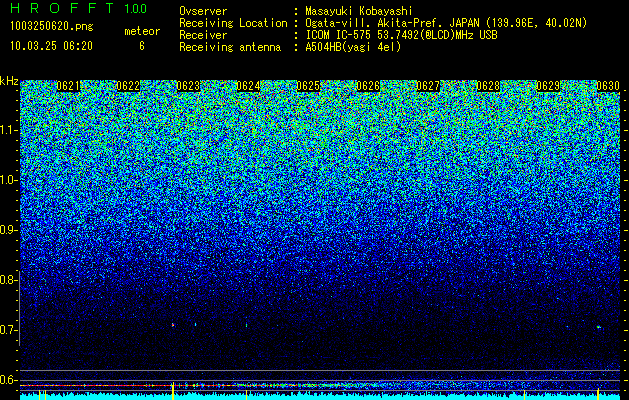Select the observer name Masayuki Kobayashi
Viewport: 629px width, 400px height.
click(359, 11)
